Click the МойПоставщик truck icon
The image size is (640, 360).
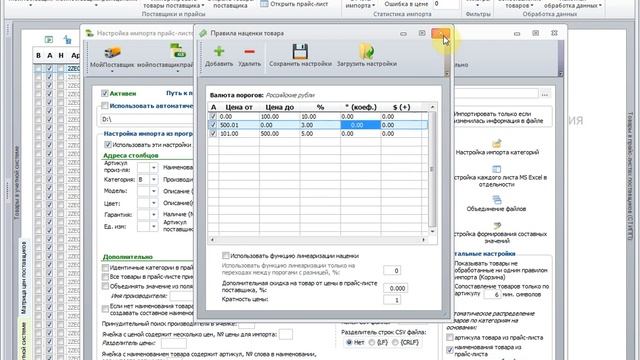tap(112, 52)
